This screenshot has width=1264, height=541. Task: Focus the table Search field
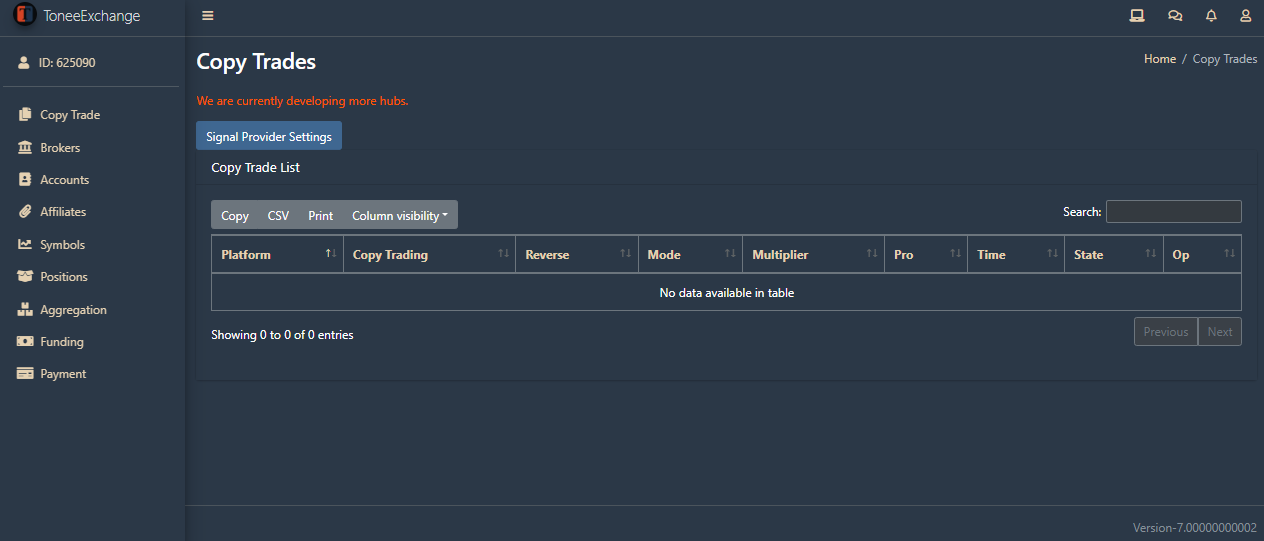coord(1174,211)
